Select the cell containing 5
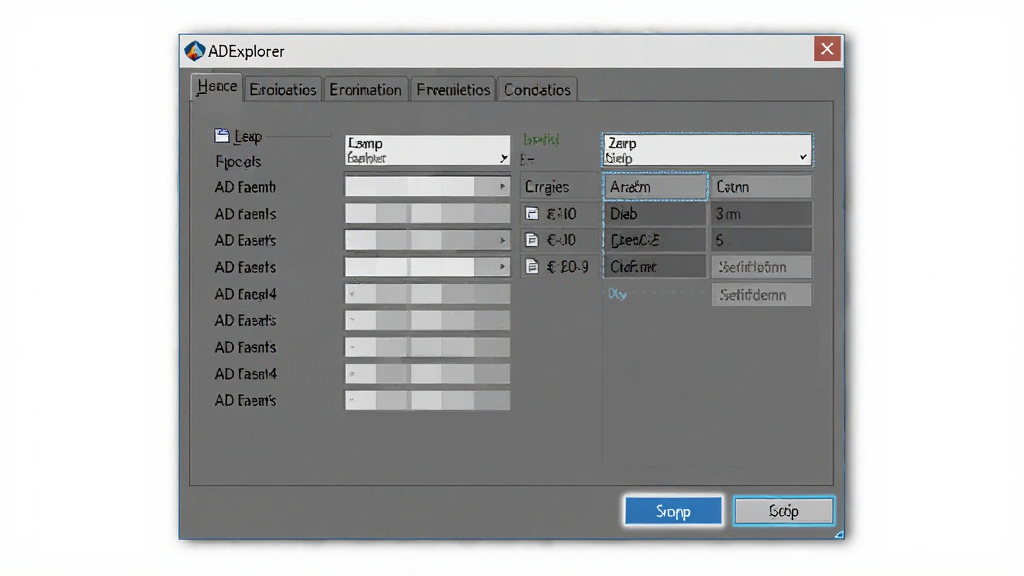The image size is (1024, 576). tap(761, 240)
